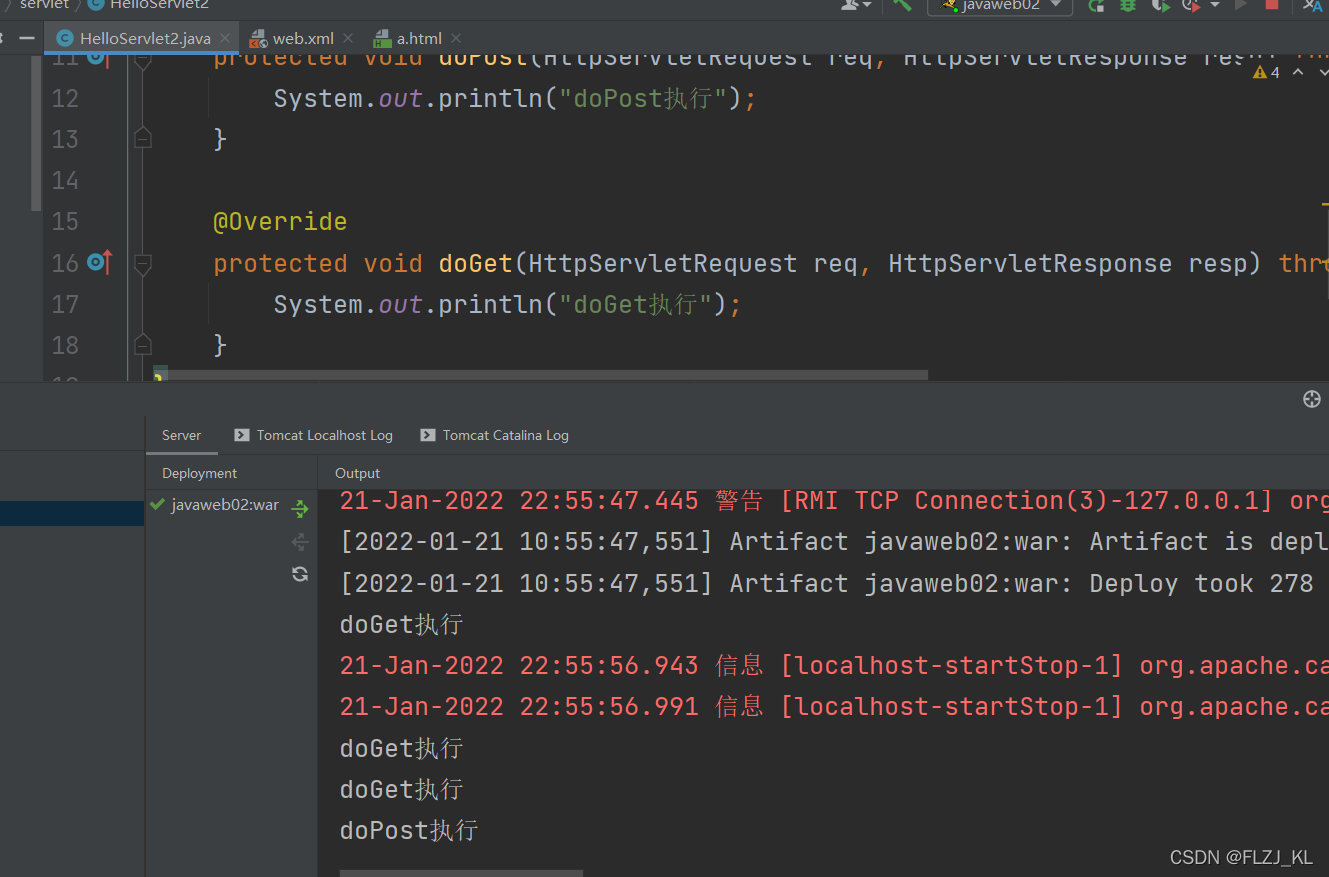Click the Tomcat Catalina Log tab icon
This screenshot has width=1329, height=877.
428,435
